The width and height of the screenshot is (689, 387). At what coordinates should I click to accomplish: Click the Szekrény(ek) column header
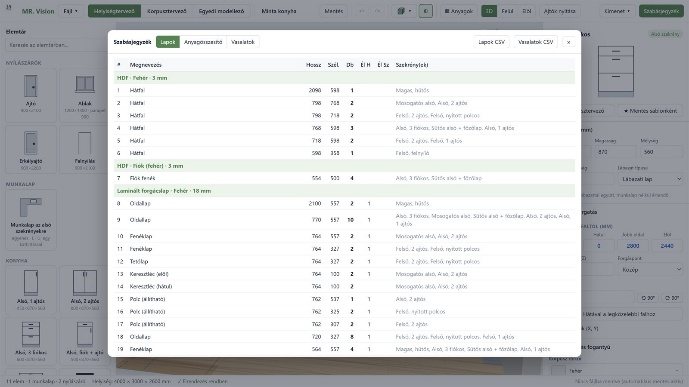tap(412, 65)
